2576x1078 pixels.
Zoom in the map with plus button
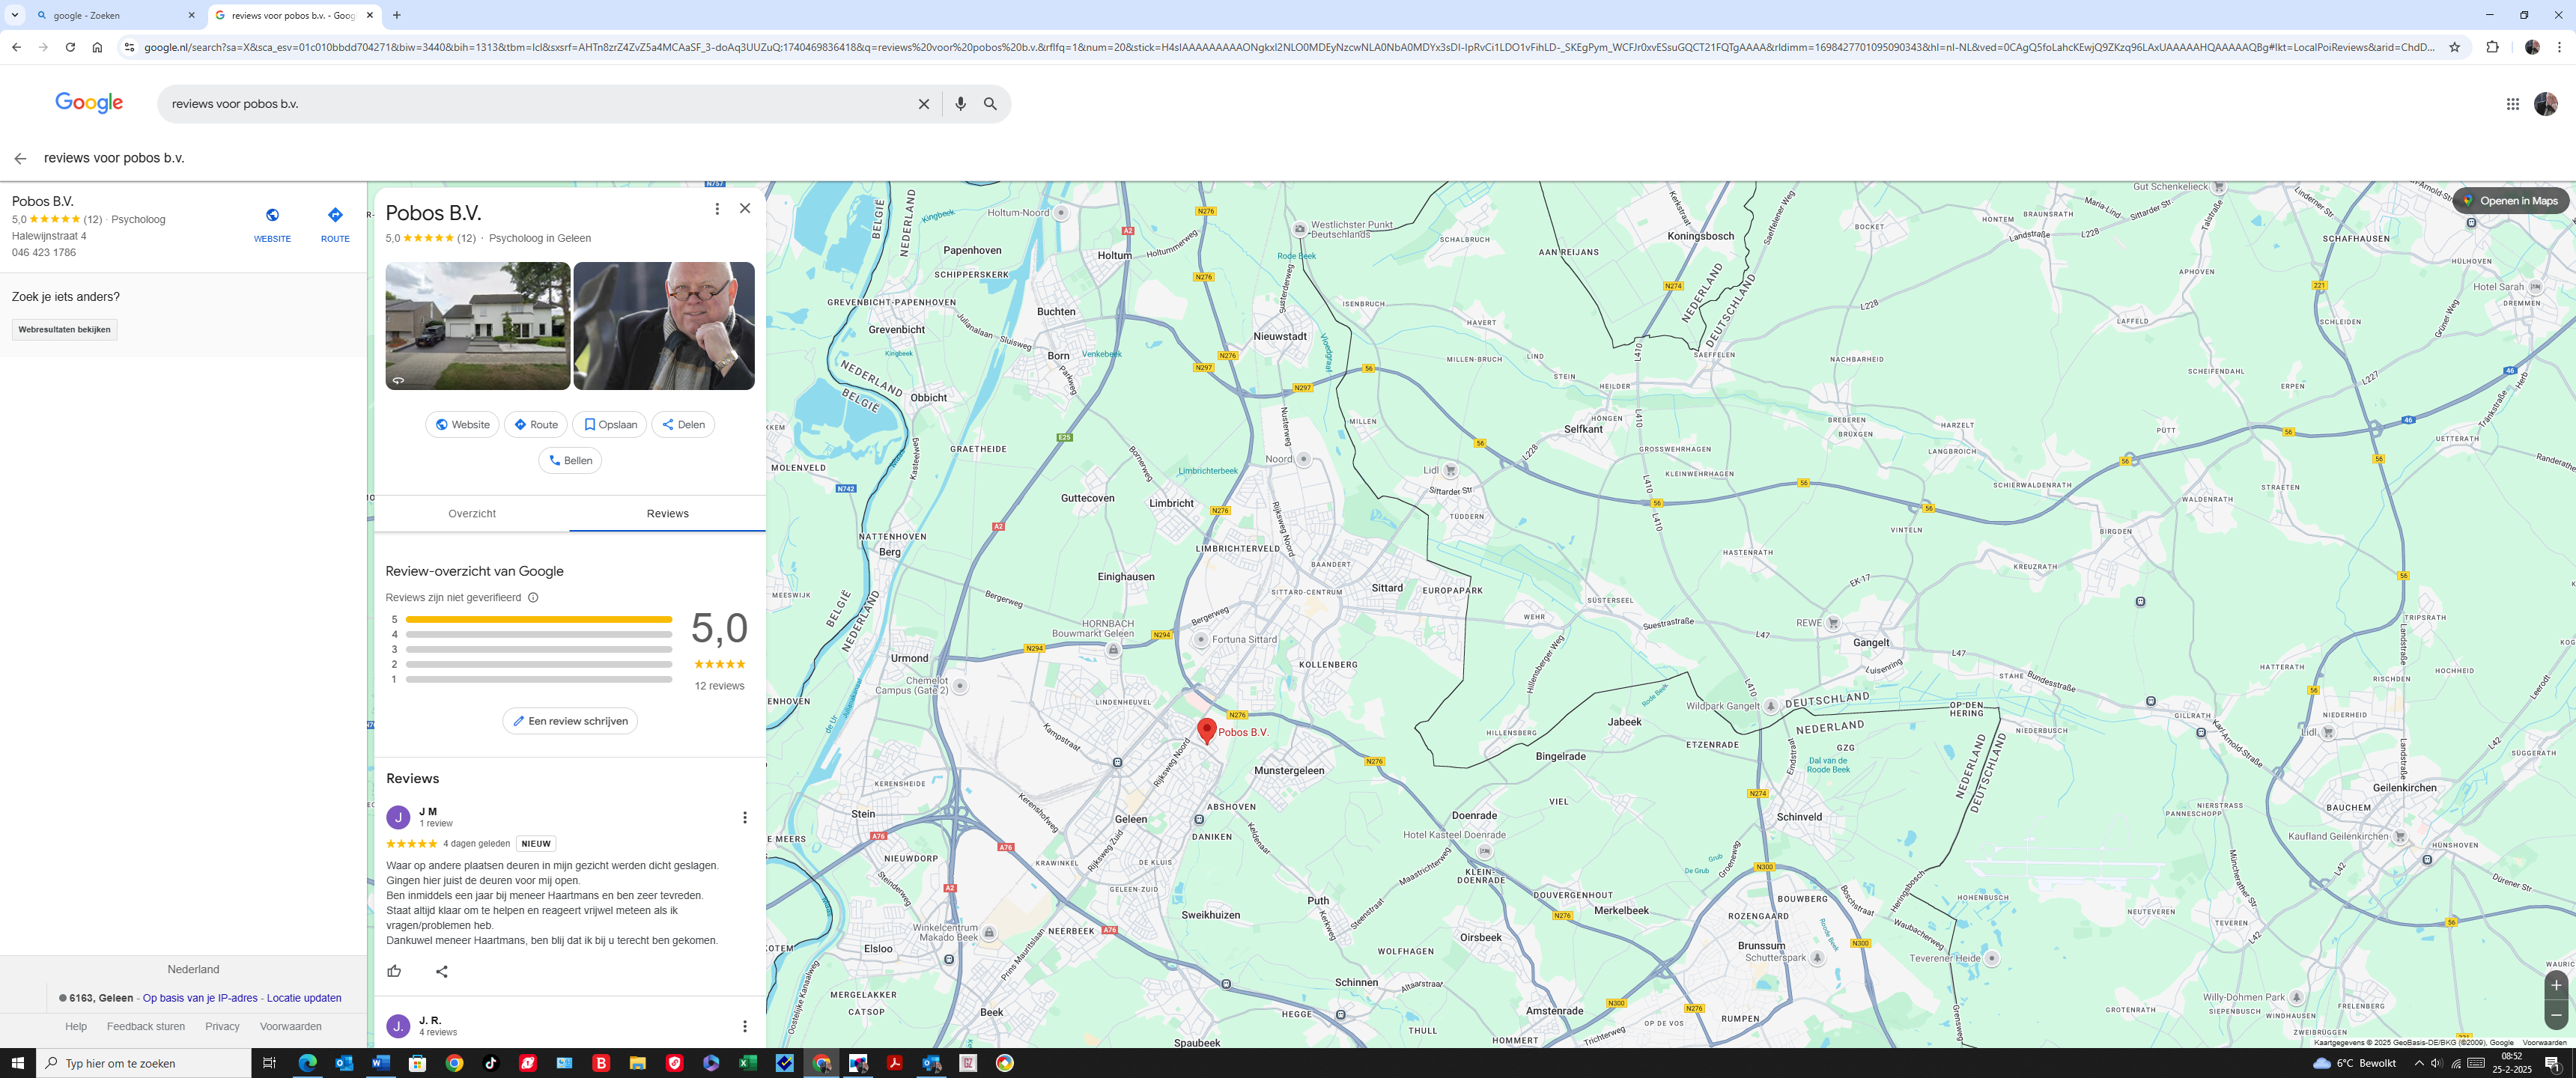coord(2556,986)
